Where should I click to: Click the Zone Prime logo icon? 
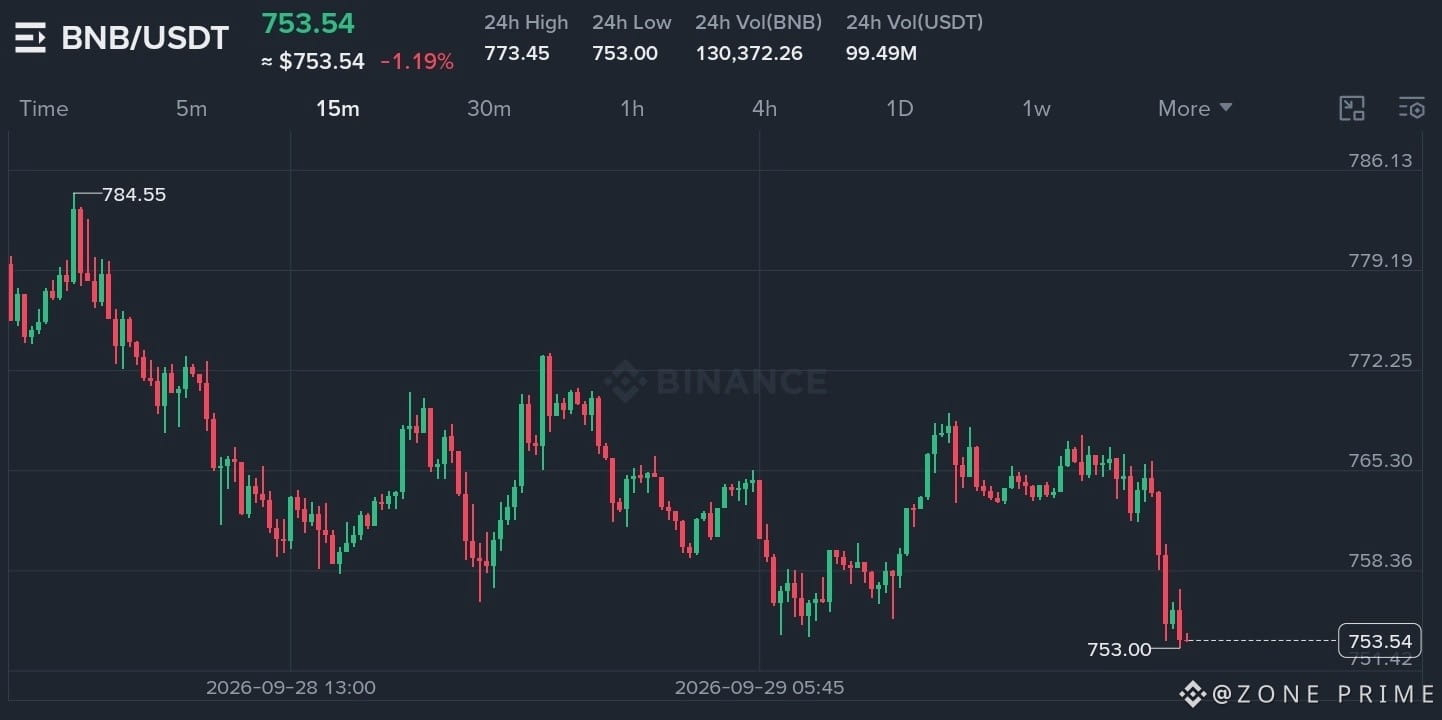point(1192,694)
